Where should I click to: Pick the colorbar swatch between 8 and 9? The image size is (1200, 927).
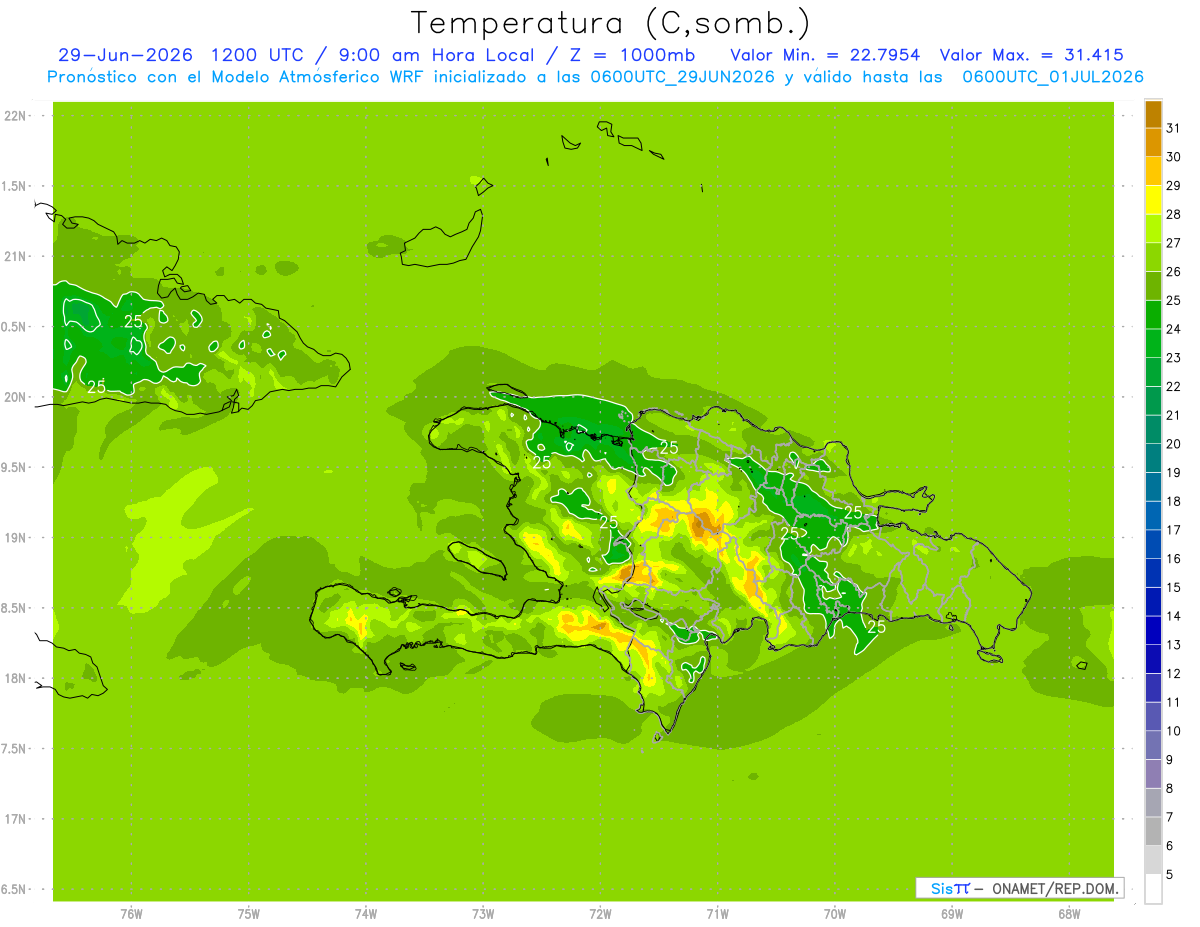click(x=1153, y=774)
